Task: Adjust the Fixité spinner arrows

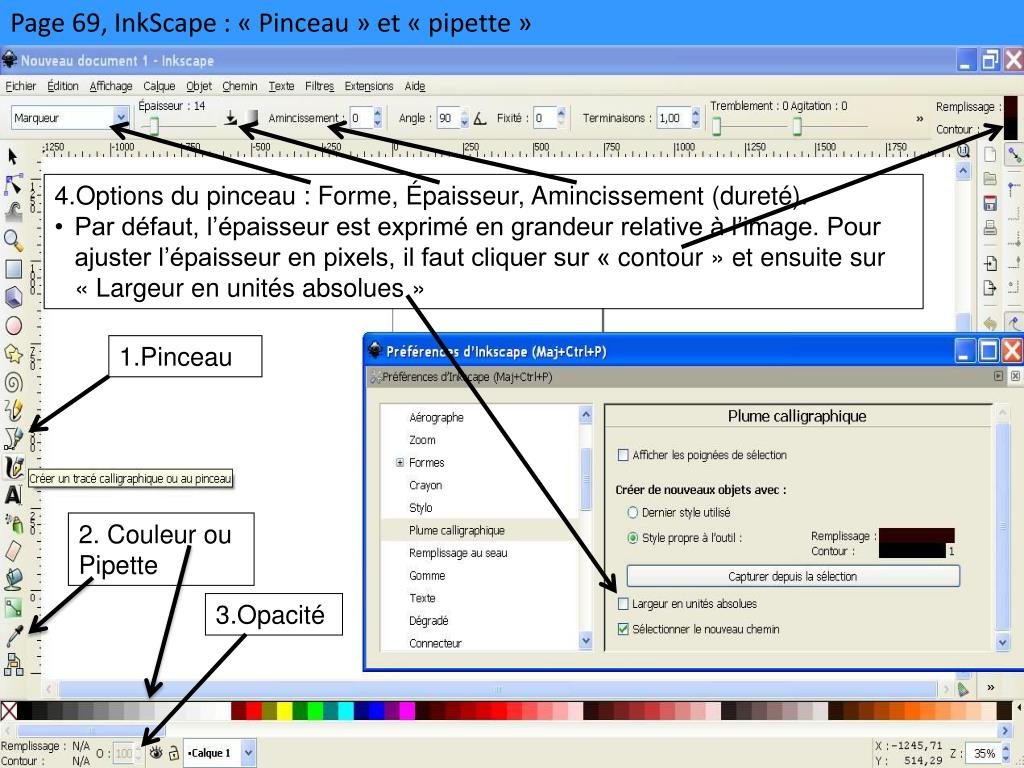Action: (x=560, y=118)
